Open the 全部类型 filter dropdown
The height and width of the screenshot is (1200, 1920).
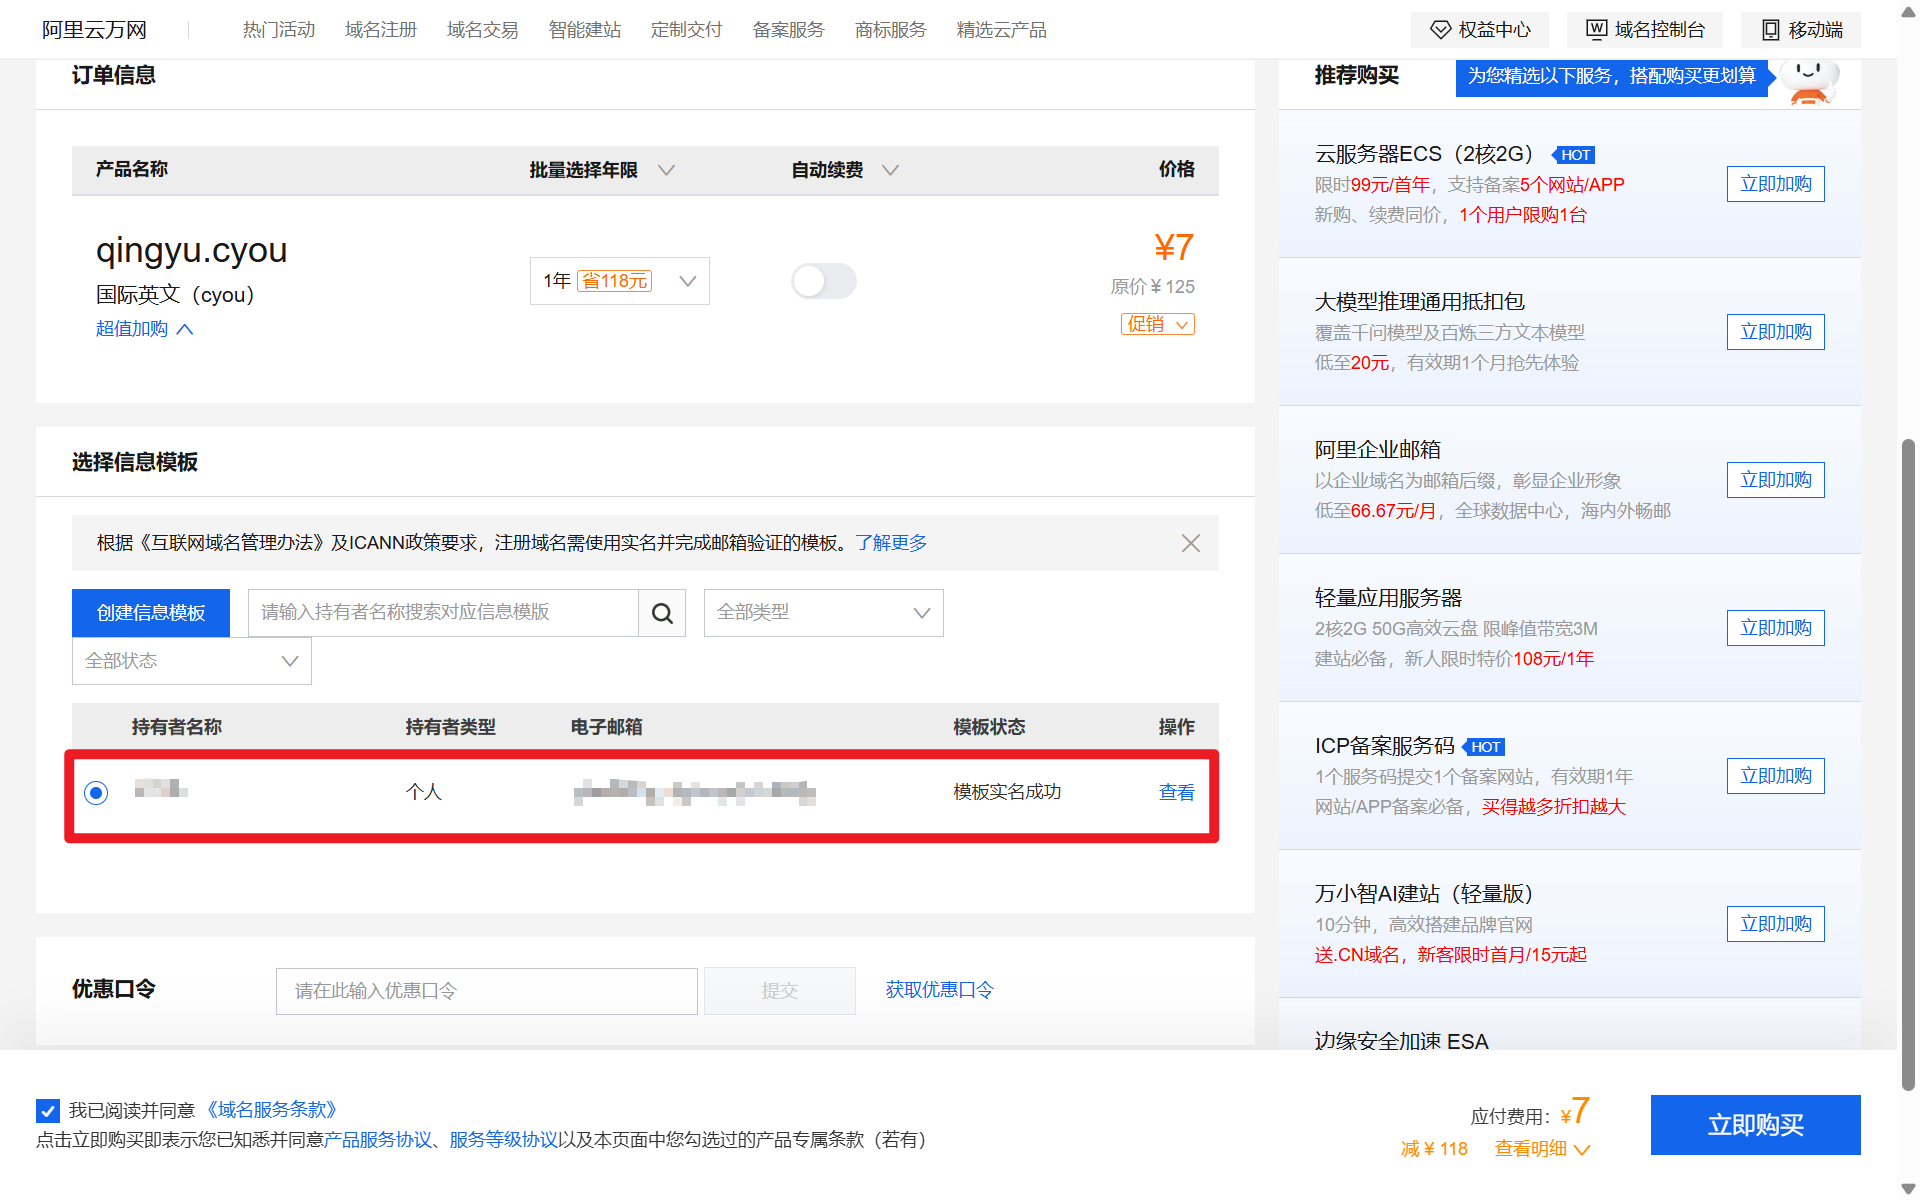824,613
